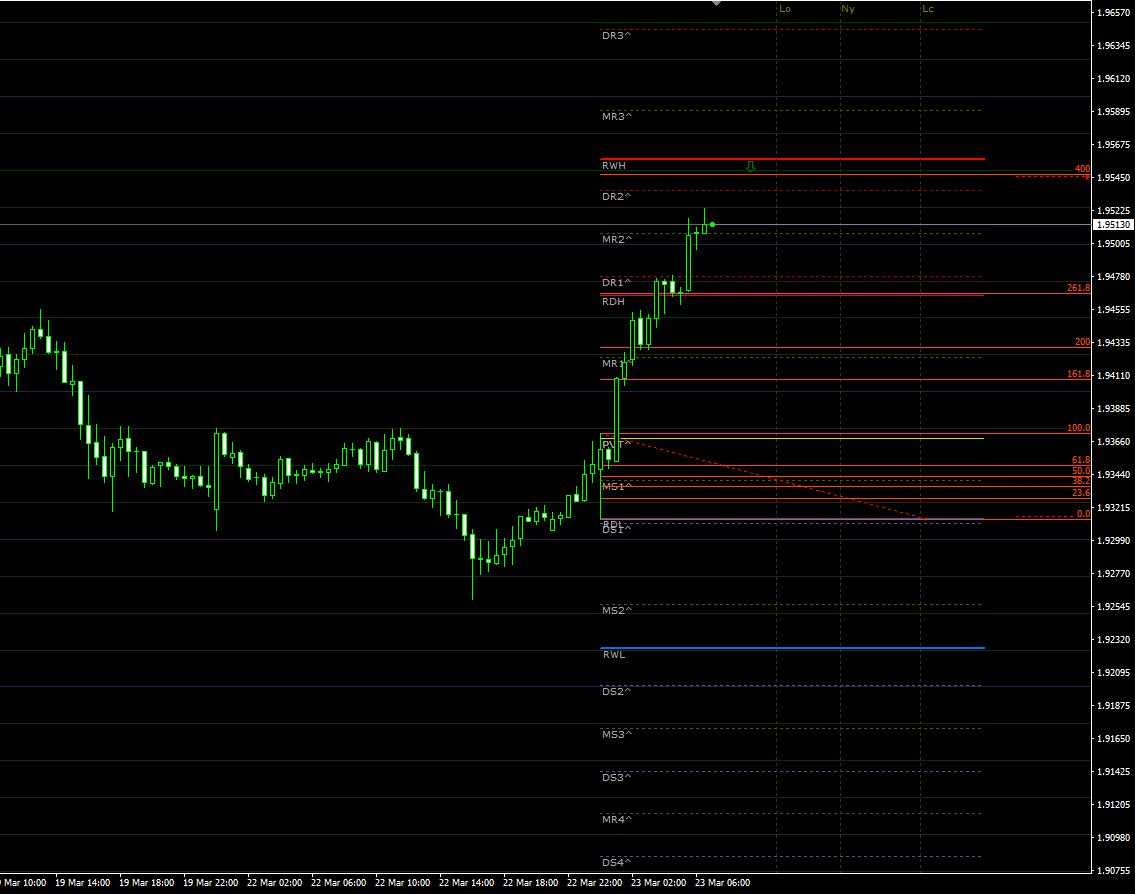
Task: Click the RWH weekly high label
Action: [x=614, y=166]
